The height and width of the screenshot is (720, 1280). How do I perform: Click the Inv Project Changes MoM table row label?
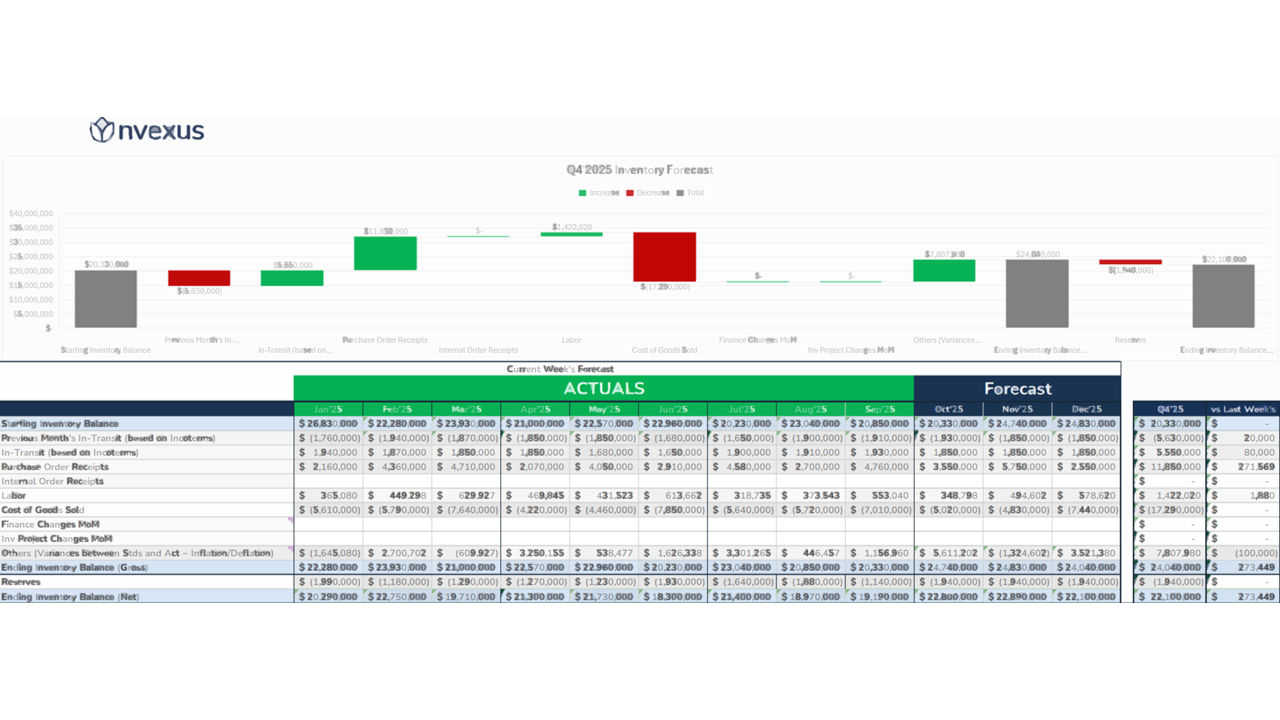[x=56, y=539]
